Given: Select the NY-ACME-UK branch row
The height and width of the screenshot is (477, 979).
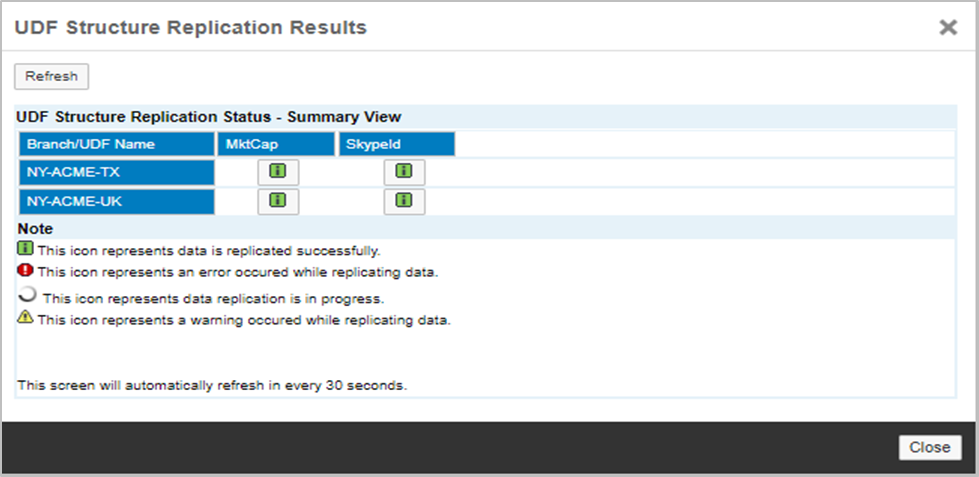Looking at the screenshot, I should tap(116, 201).
